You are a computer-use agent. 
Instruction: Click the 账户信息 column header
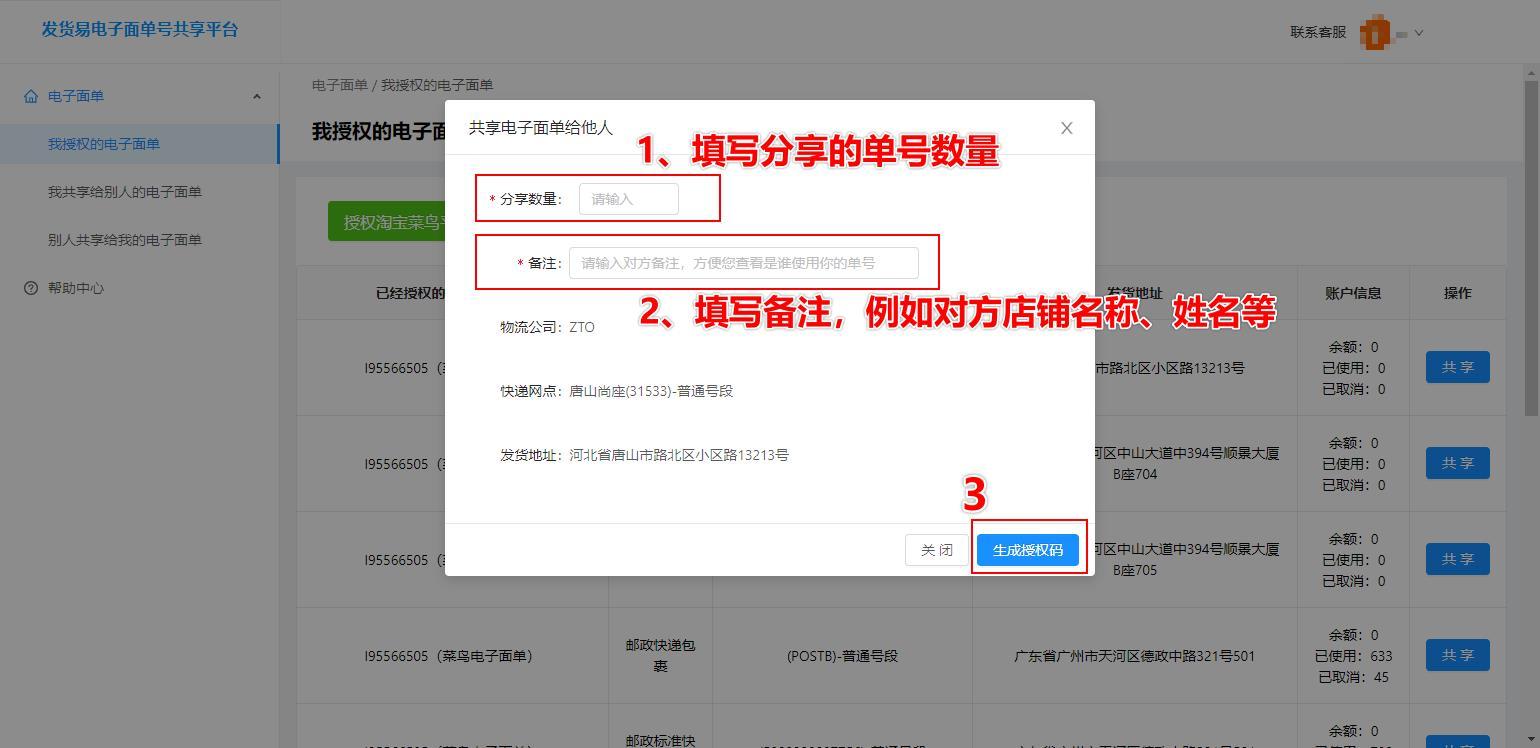point(1353,293)
